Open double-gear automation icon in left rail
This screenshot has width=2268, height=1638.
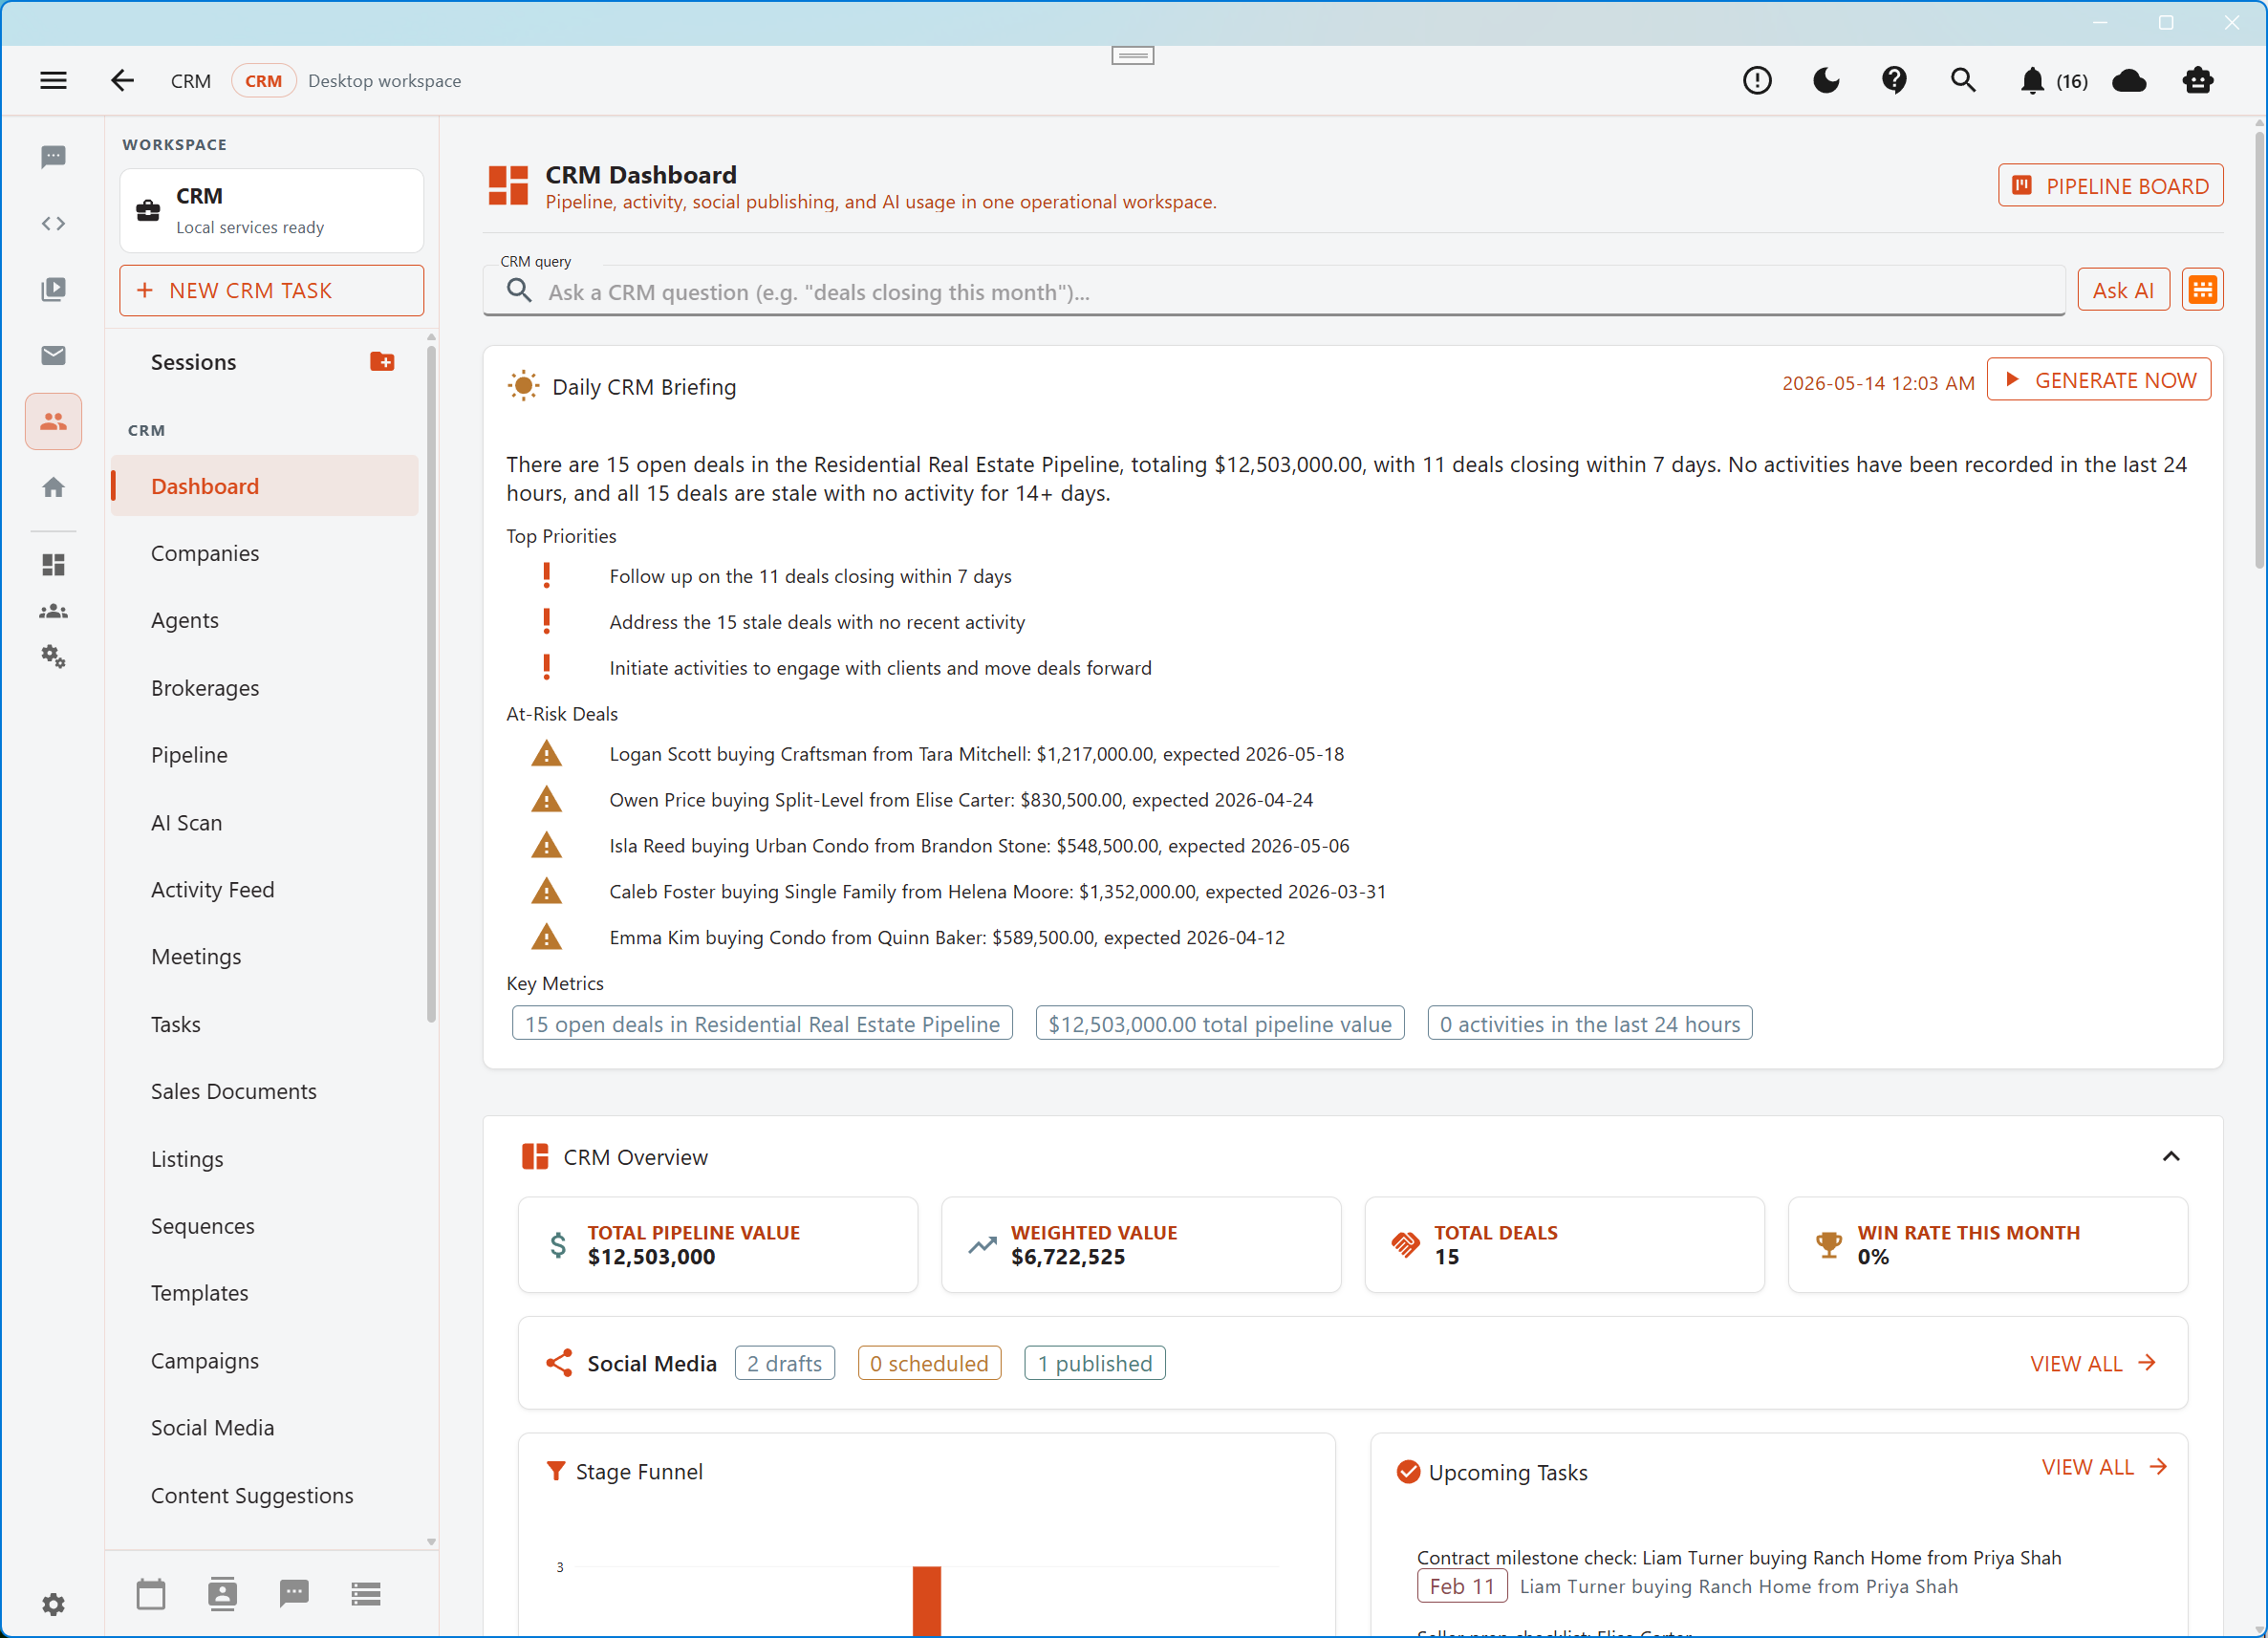(54, 657)
